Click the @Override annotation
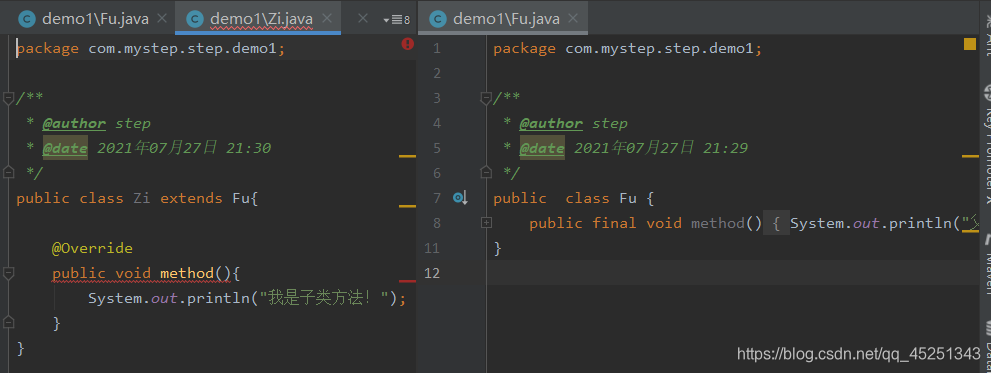991x373 pixels. point(92,248)
